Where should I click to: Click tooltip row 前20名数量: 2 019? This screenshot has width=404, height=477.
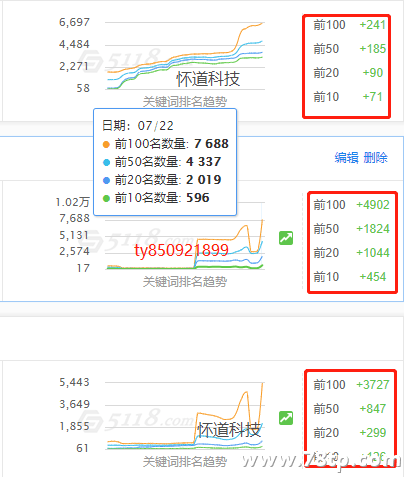(162, 180)
